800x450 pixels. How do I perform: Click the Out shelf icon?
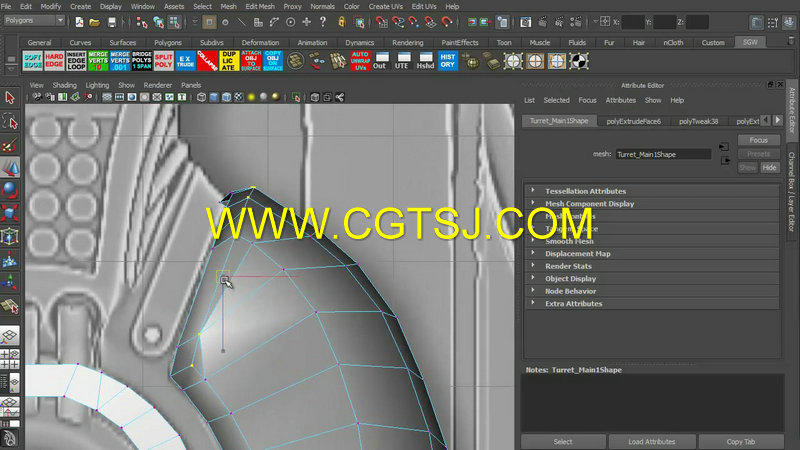[380, 61]
